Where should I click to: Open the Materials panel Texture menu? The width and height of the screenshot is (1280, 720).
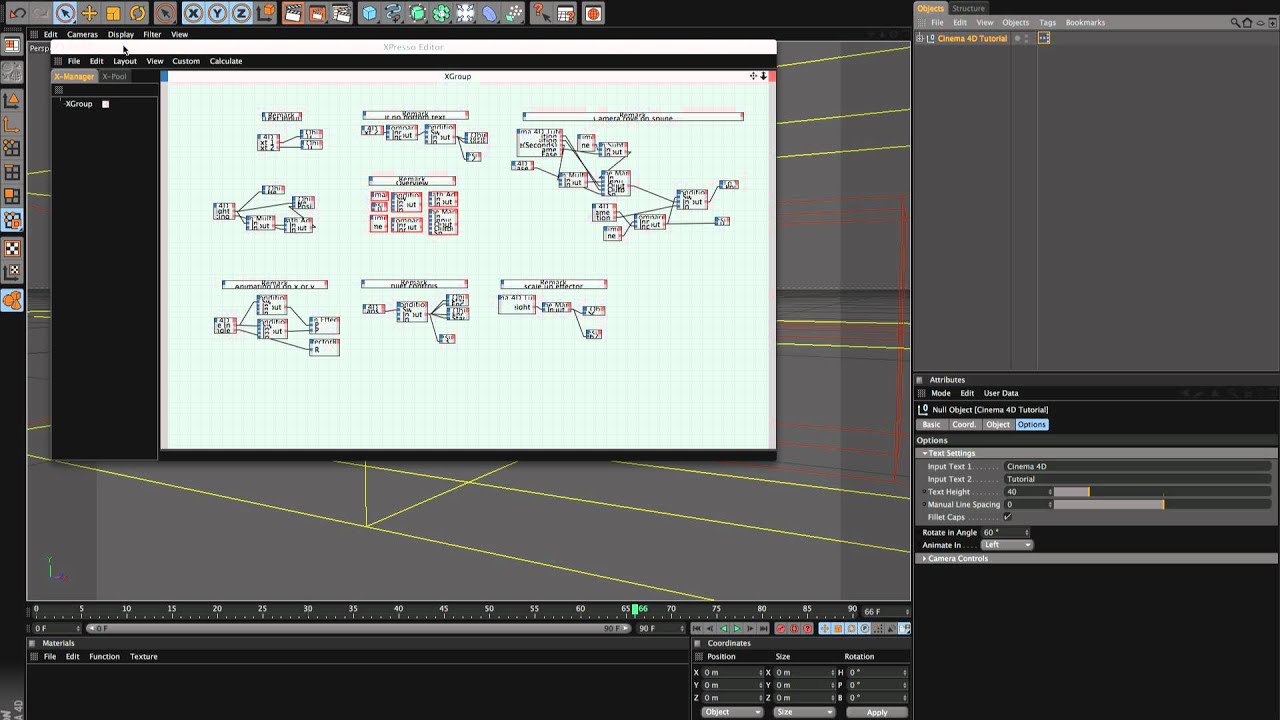coord(144,657)
